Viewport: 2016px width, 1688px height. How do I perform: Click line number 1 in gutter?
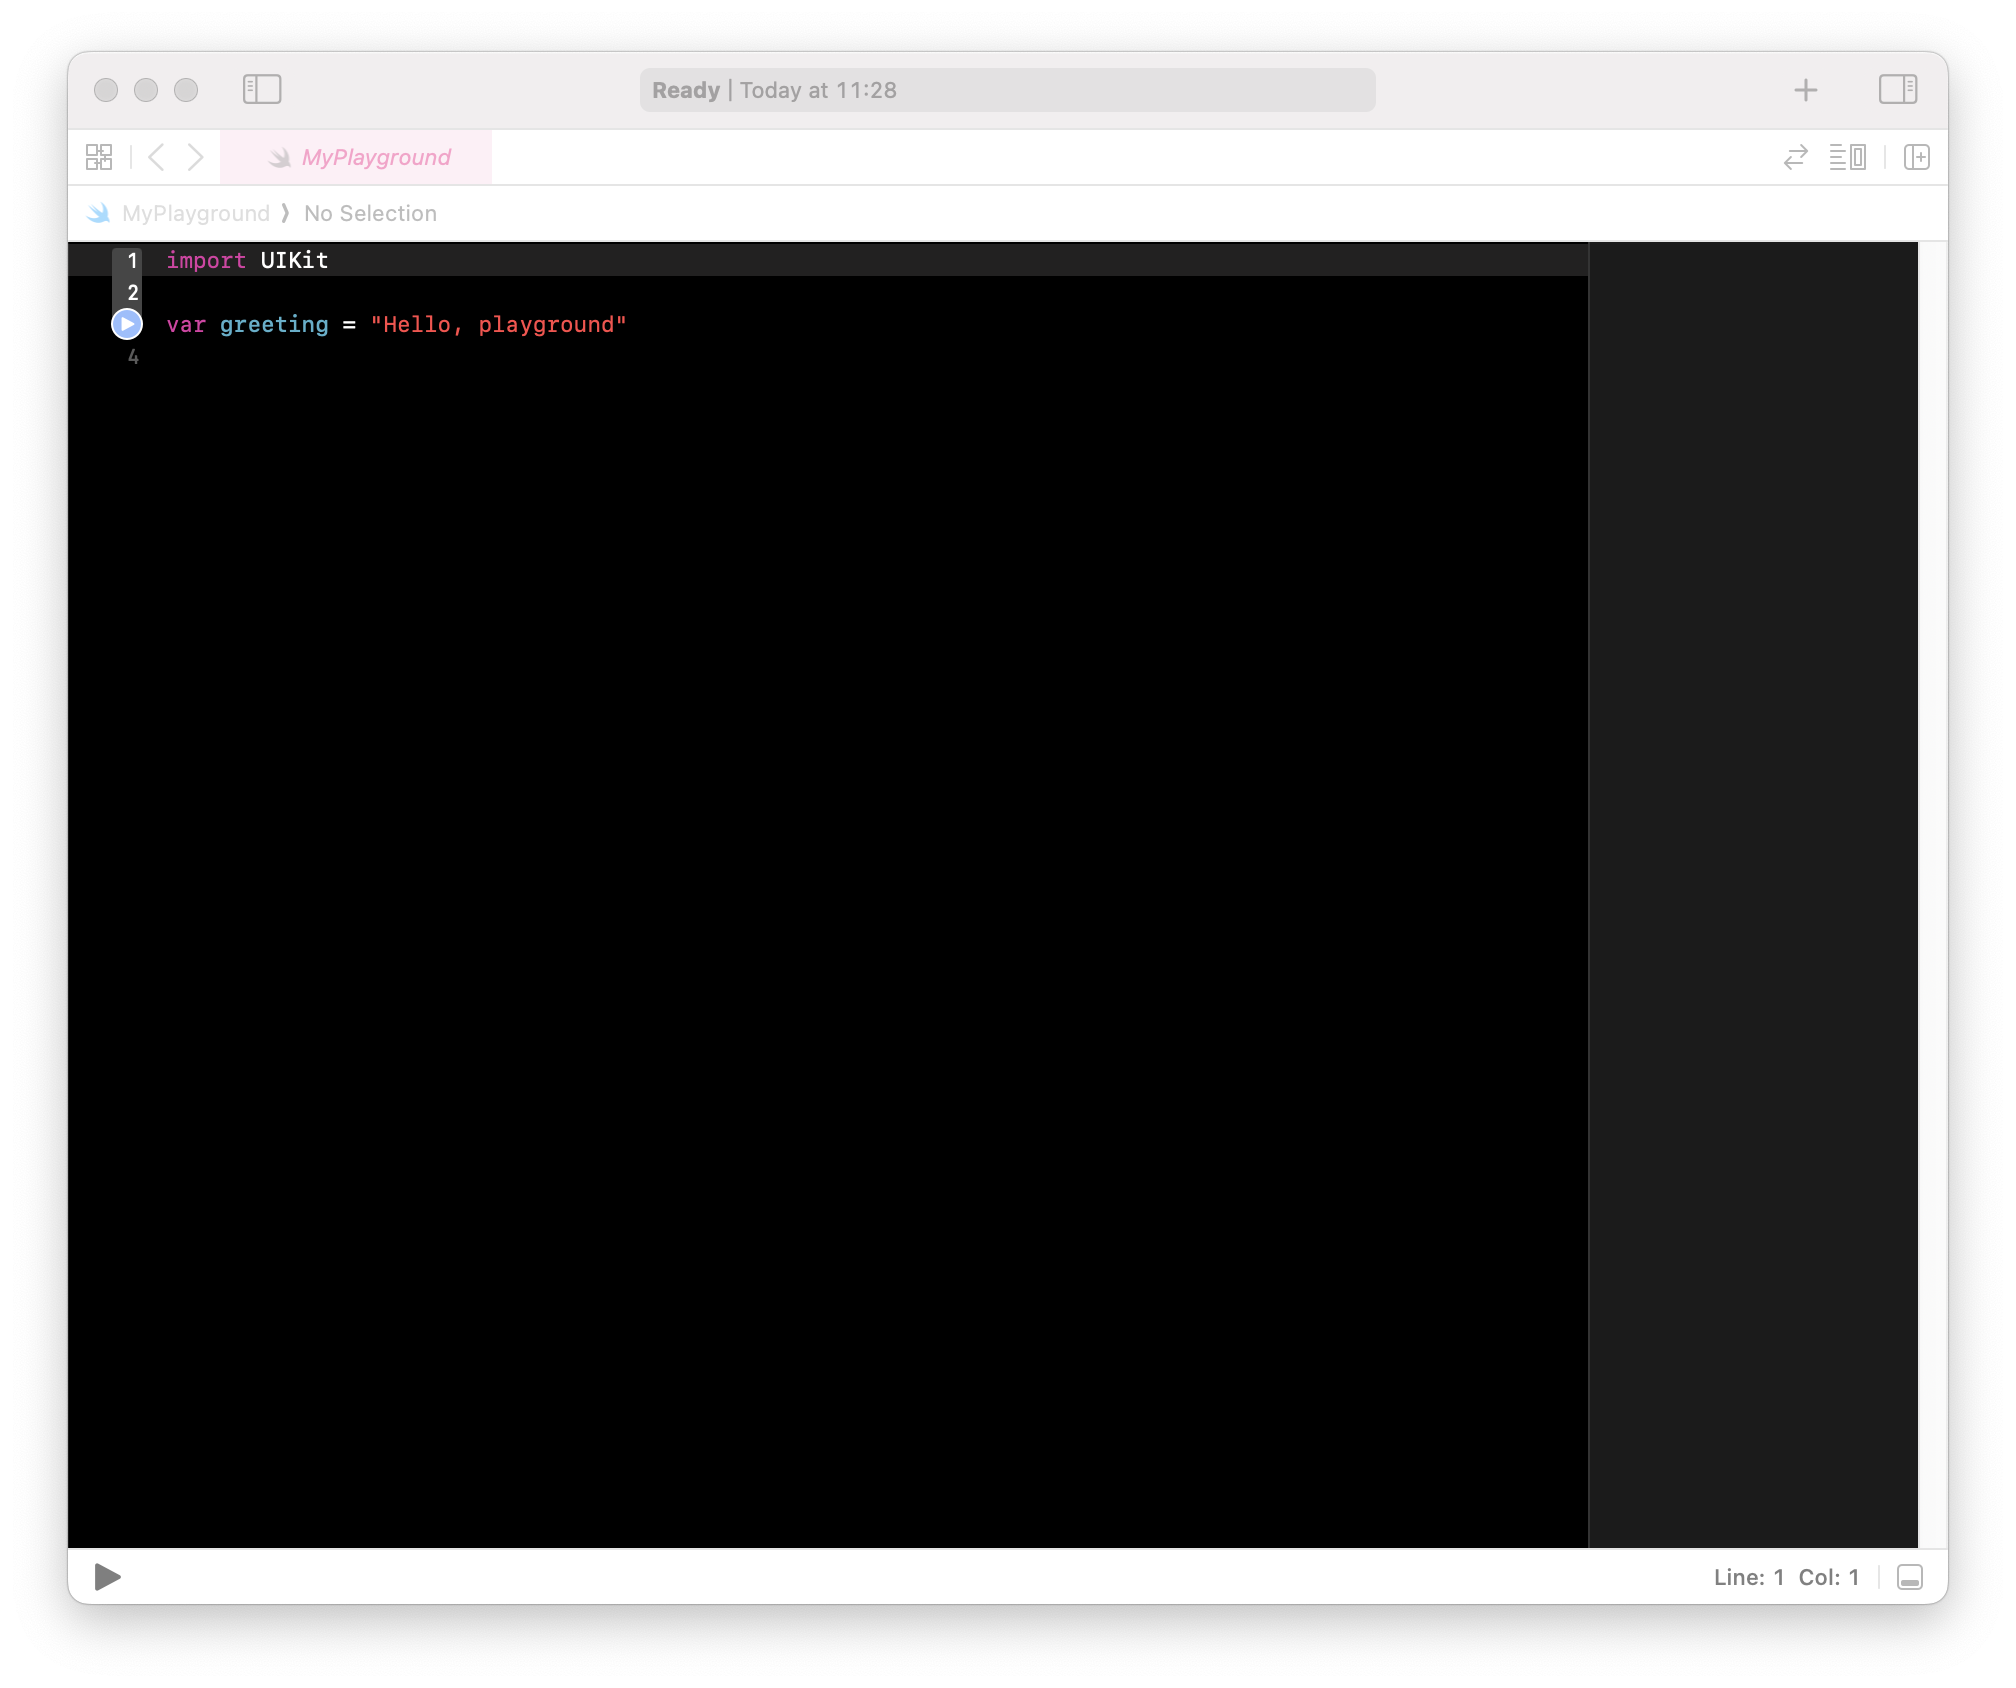click(x=132, y=261)
